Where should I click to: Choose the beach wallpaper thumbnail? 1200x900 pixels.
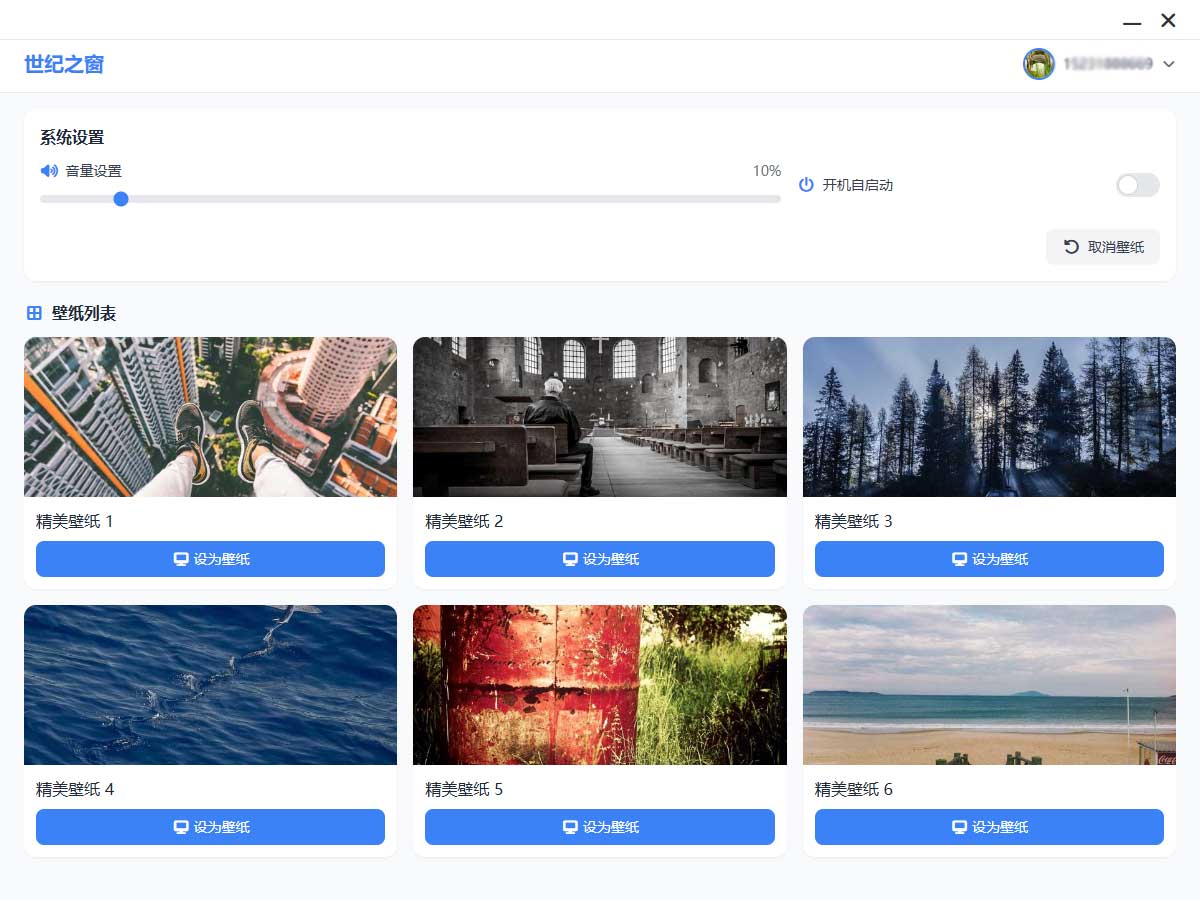click(989, 685)
